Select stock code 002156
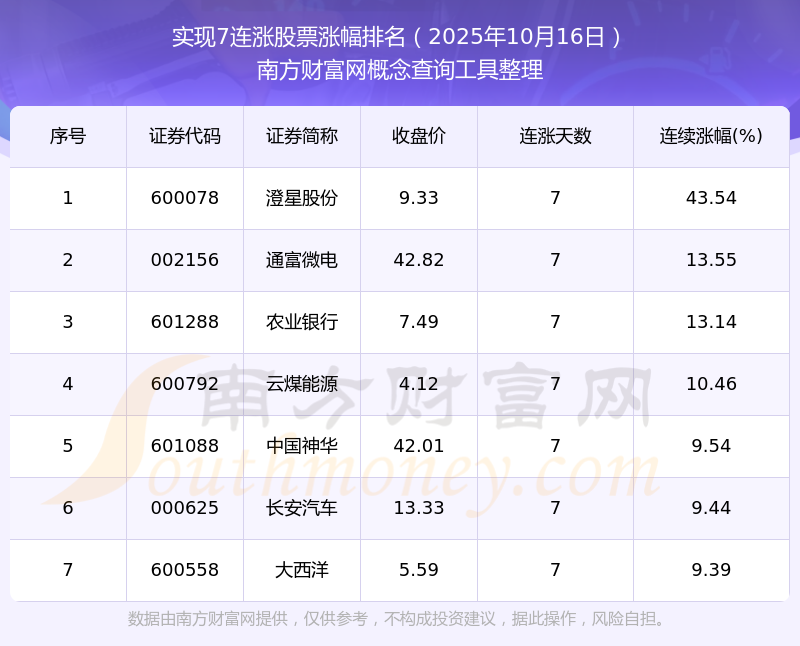The height and width of the screenshot is (646, 800). tap(185, 260)
